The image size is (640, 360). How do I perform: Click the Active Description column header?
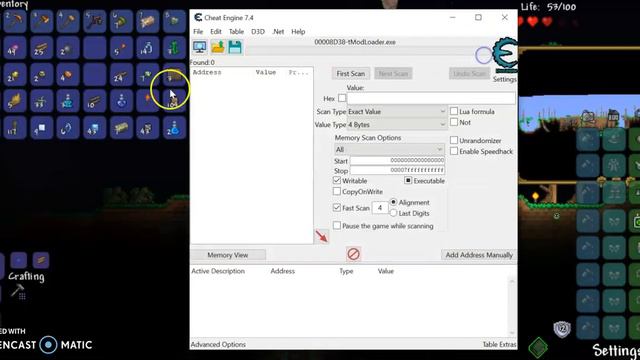[218, 271]
